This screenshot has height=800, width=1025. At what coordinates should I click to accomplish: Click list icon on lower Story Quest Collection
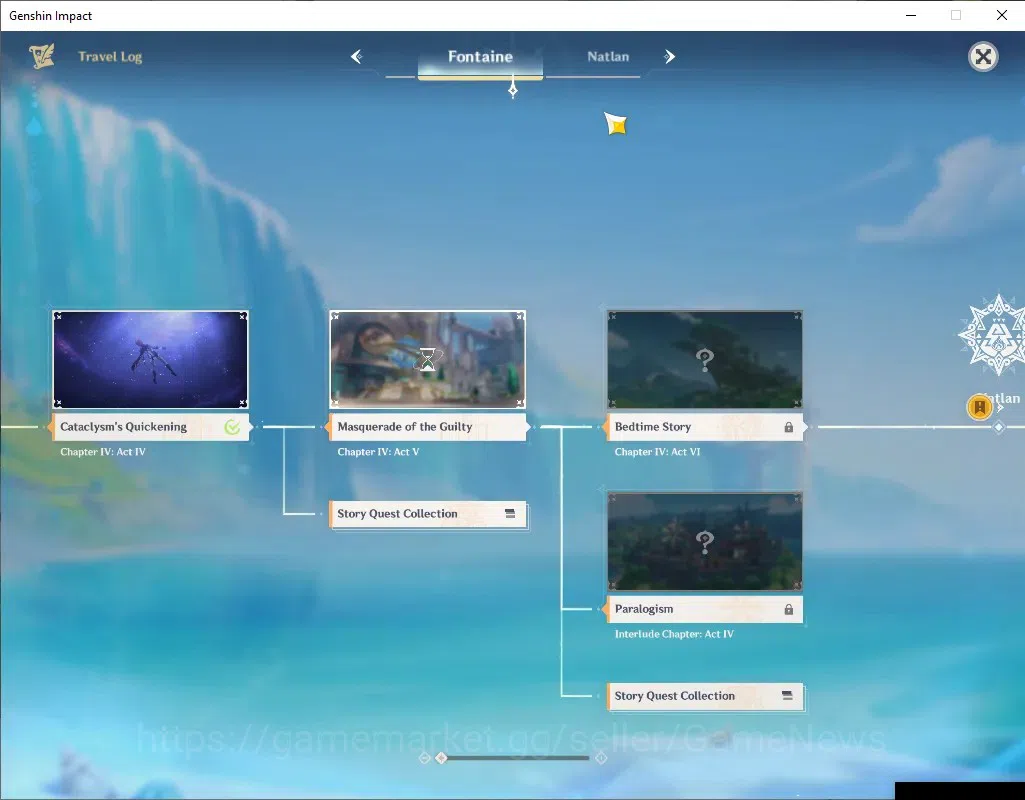pos(787,696)
